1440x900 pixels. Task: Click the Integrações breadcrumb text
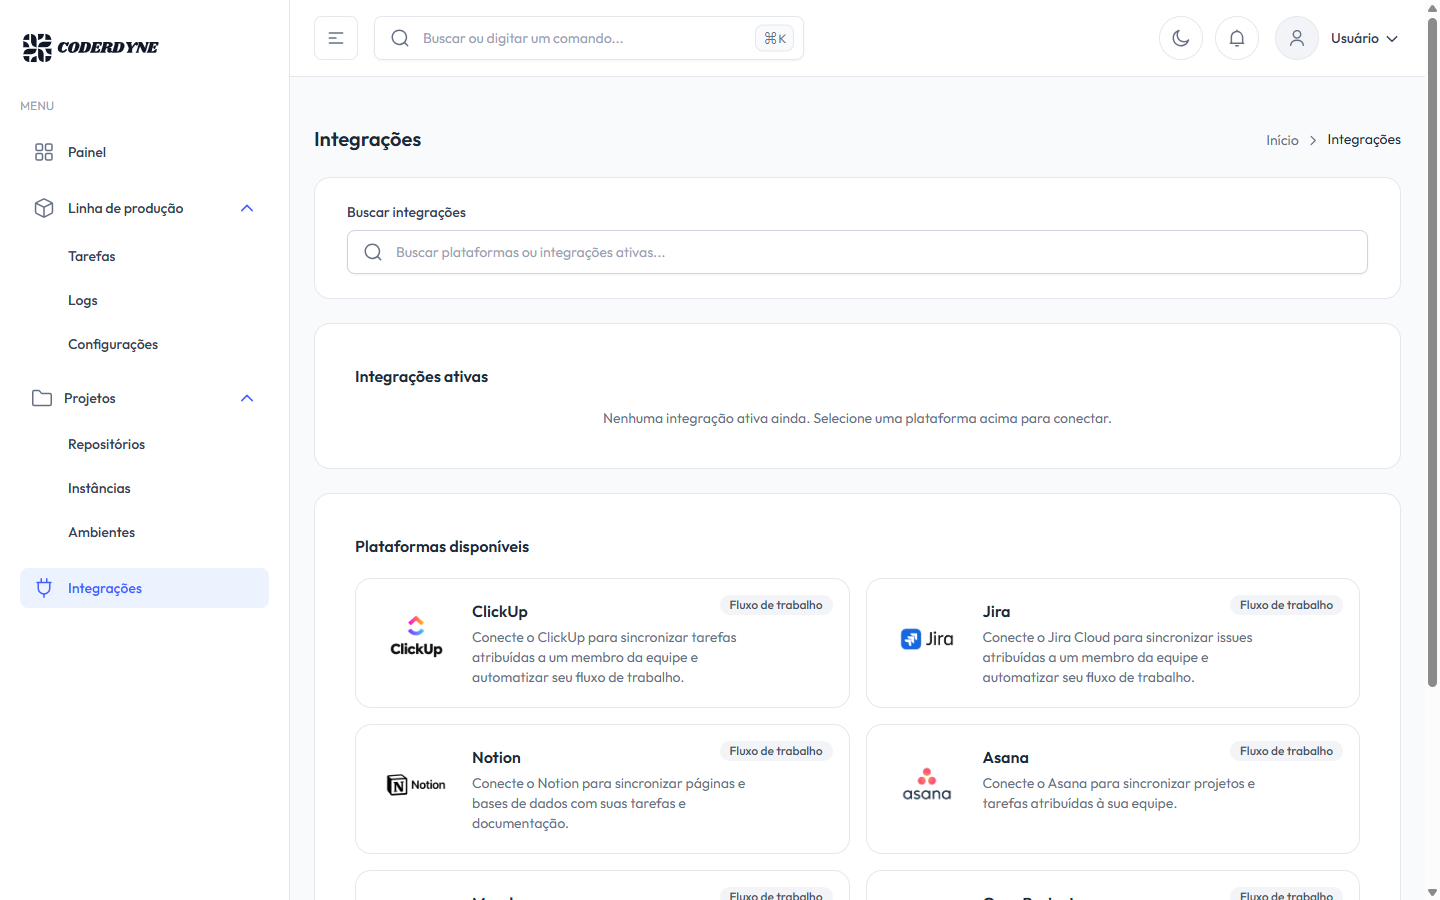click(1364, 139)
